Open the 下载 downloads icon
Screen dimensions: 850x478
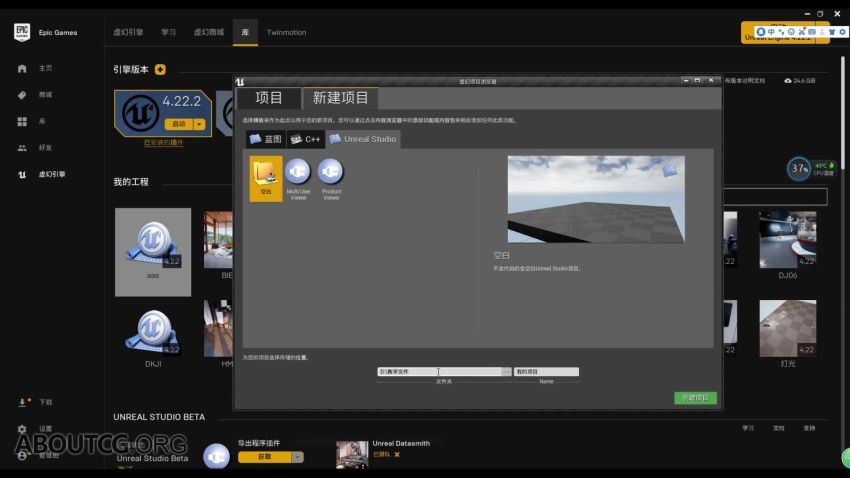point(23,402)
